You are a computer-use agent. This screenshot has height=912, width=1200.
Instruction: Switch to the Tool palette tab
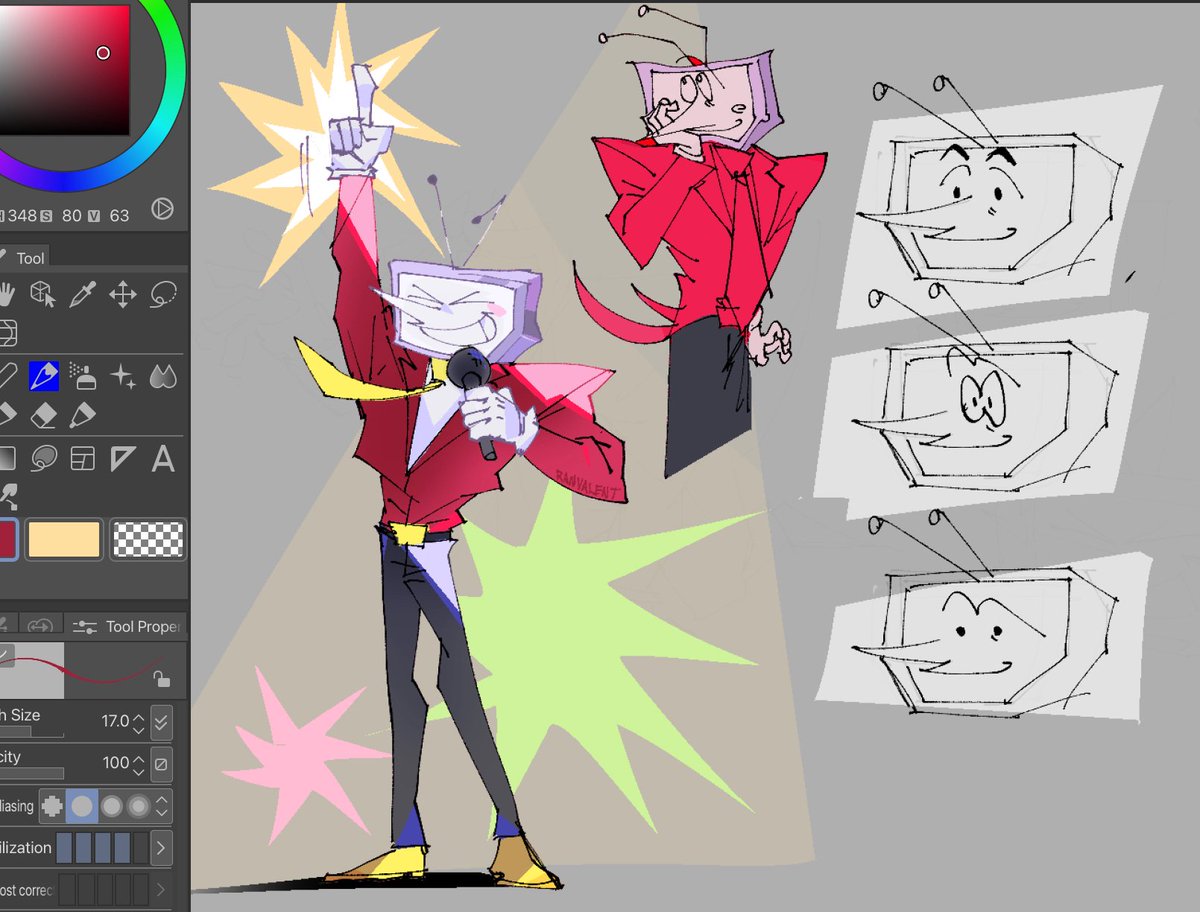tap(24, 257)
